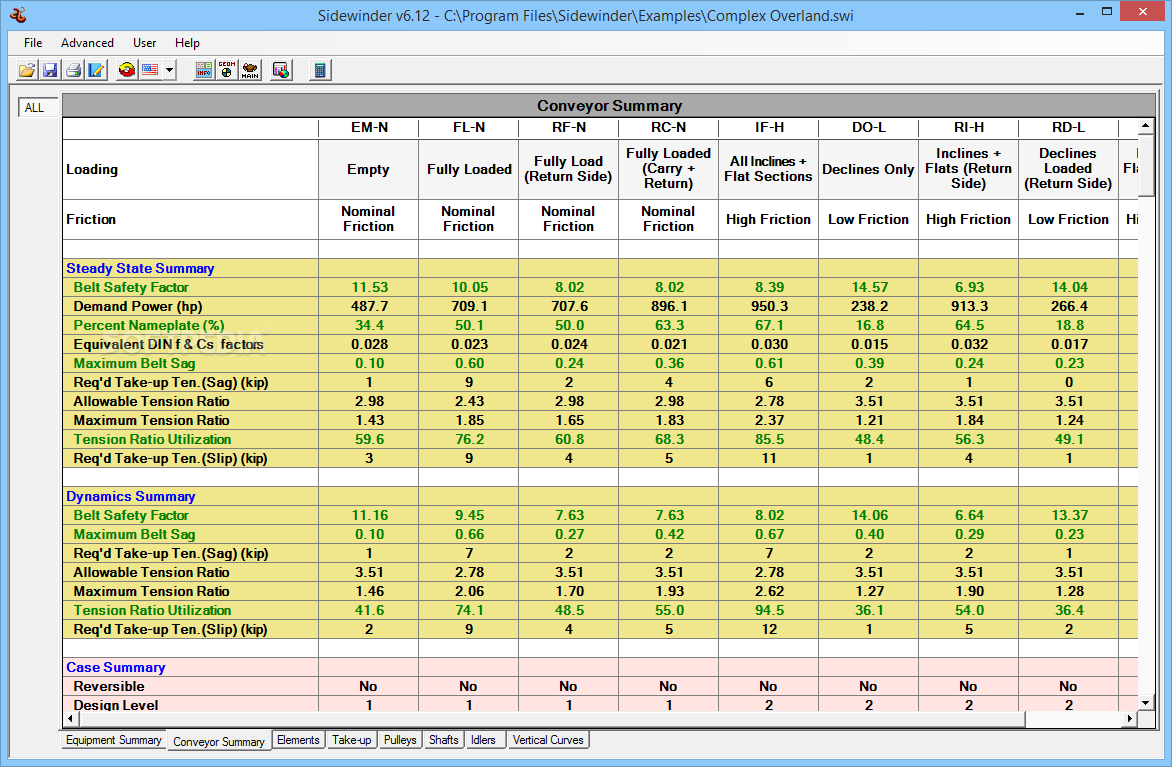Image resolution: width=1172 pixels, height=767 pixels.
Task: Open the Pulleys tab
Action: tap(400, 740)
